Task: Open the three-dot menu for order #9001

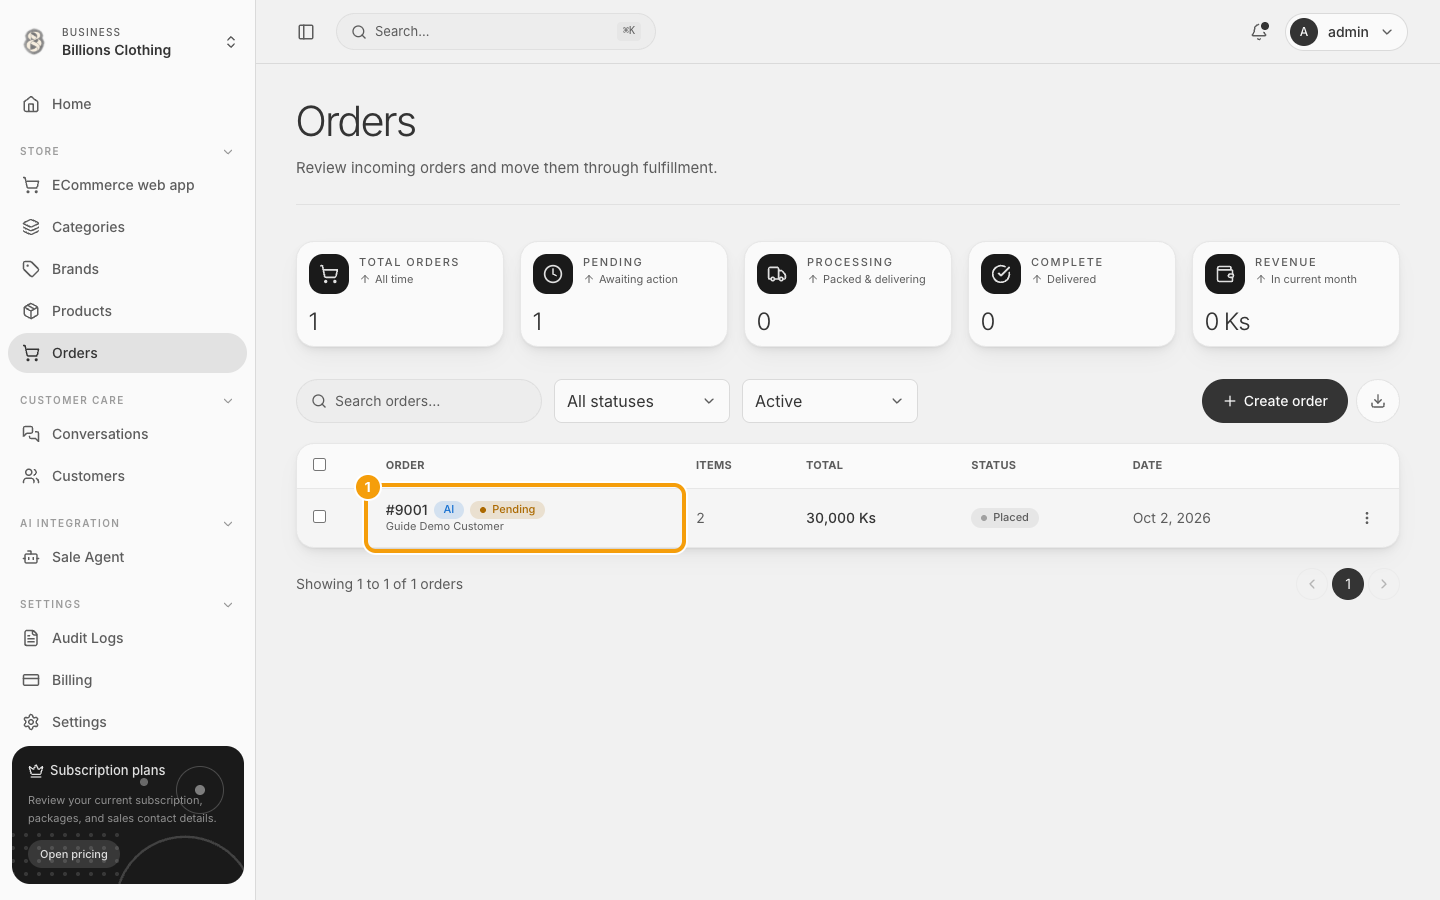Action: coord(1367,518)
